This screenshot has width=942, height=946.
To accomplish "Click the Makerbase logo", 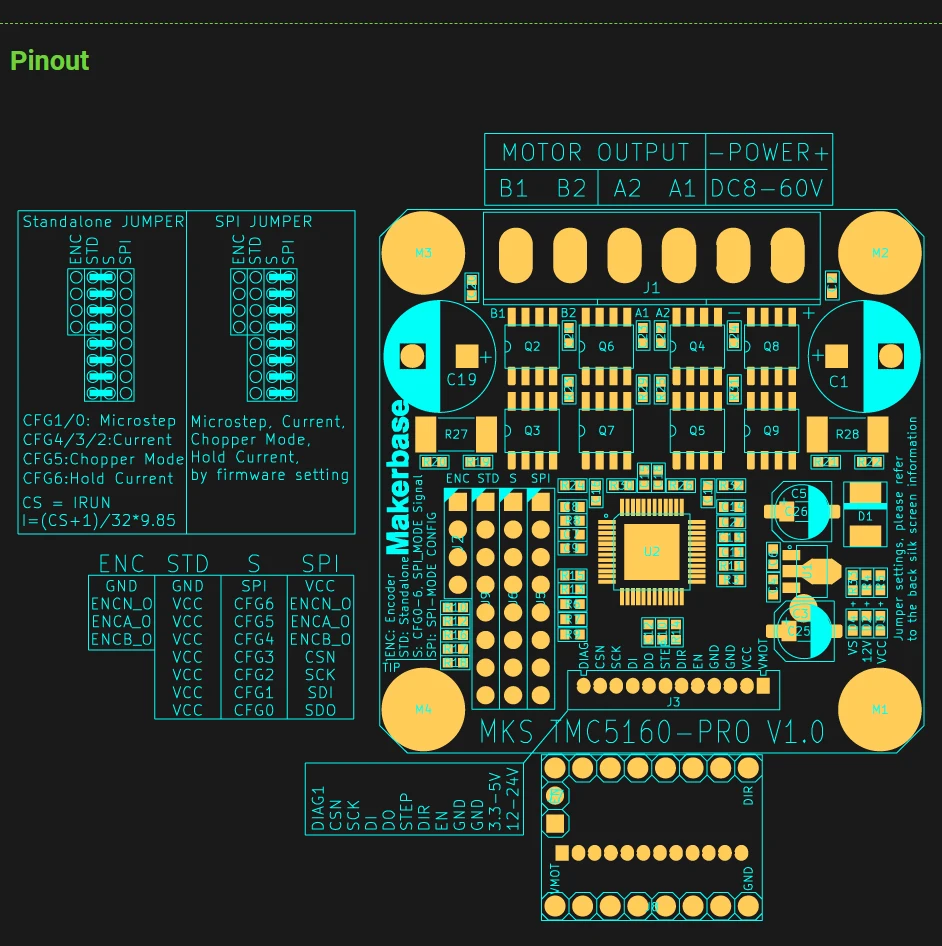I will pyautogui.click(x=398, y=477).
